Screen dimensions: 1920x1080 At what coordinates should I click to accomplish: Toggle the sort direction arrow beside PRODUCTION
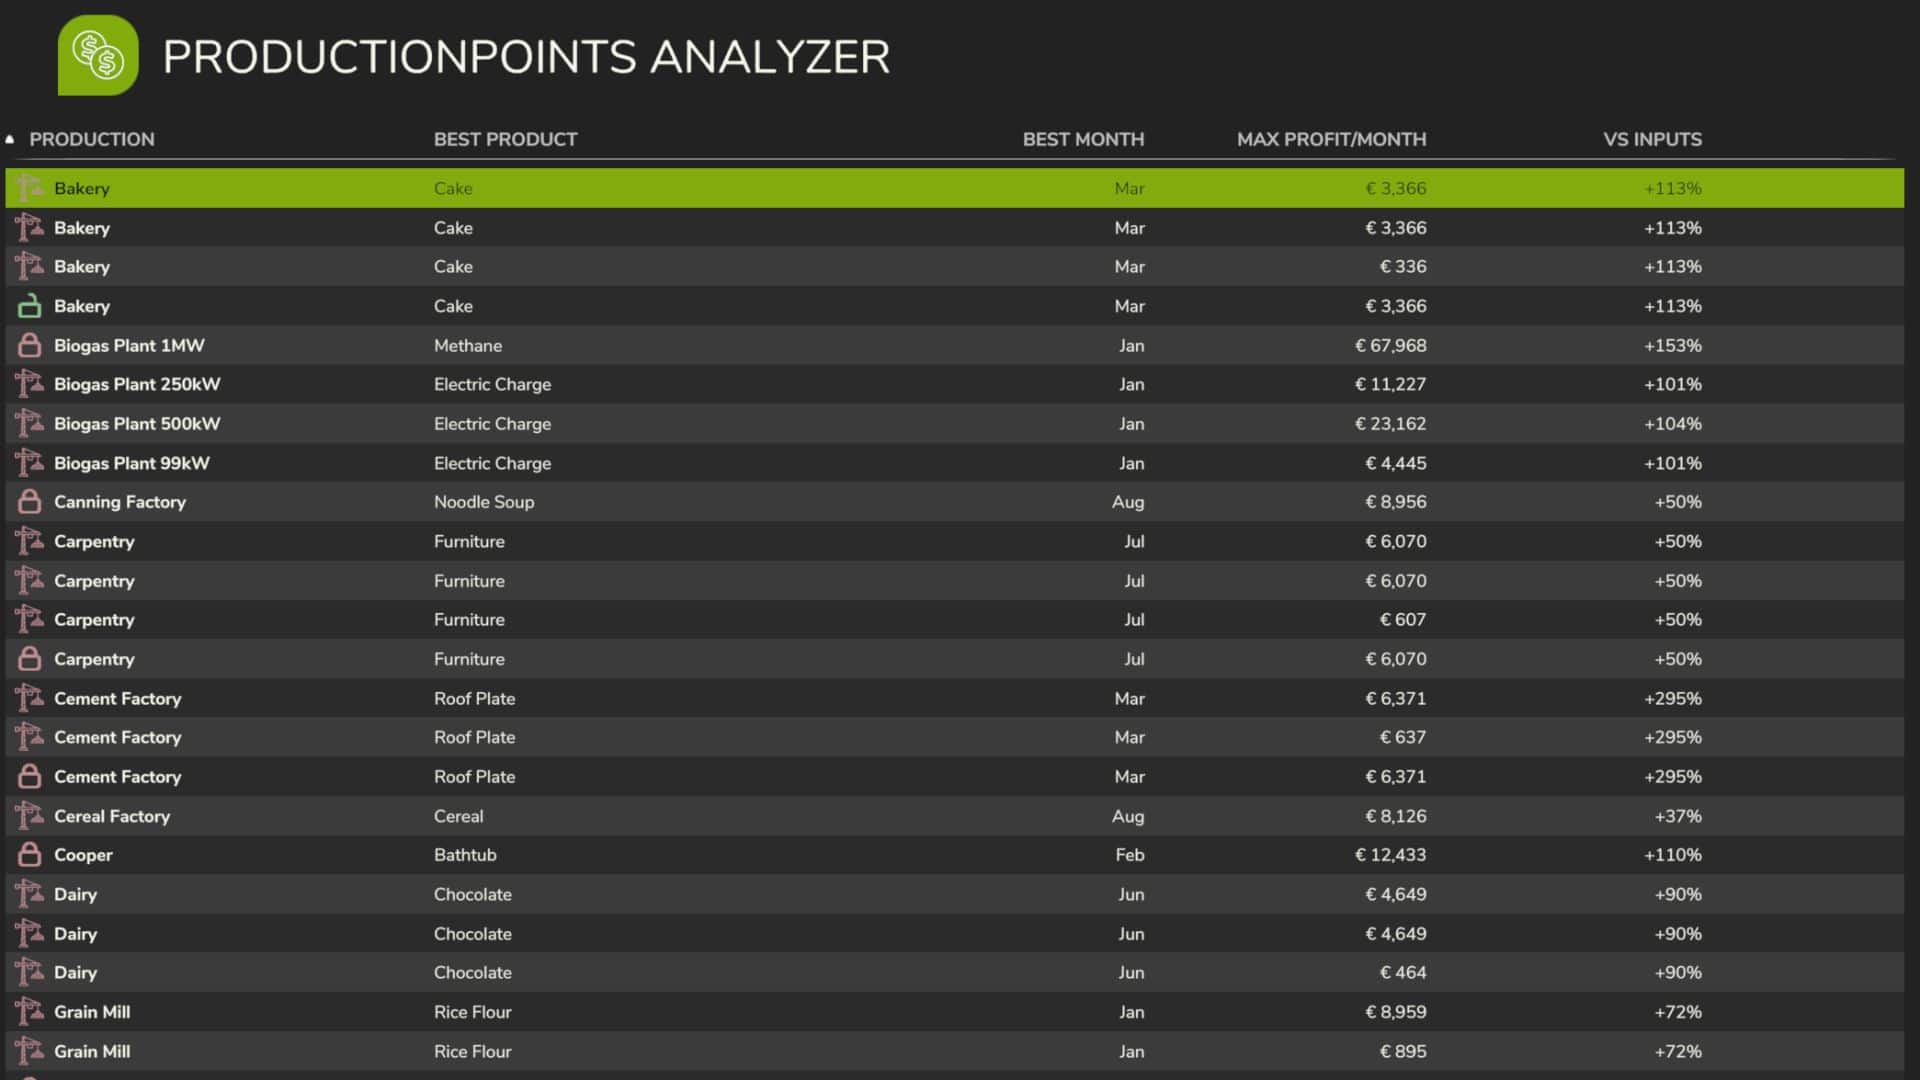[x=10, y=138]
